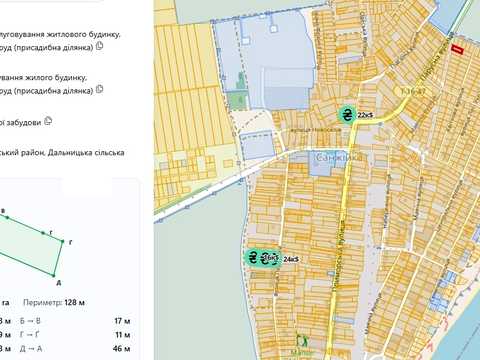The height and width of the screenshot is (360, 480).
Task: Click the '46 м' side length value
Action: [x=122, y=349]
